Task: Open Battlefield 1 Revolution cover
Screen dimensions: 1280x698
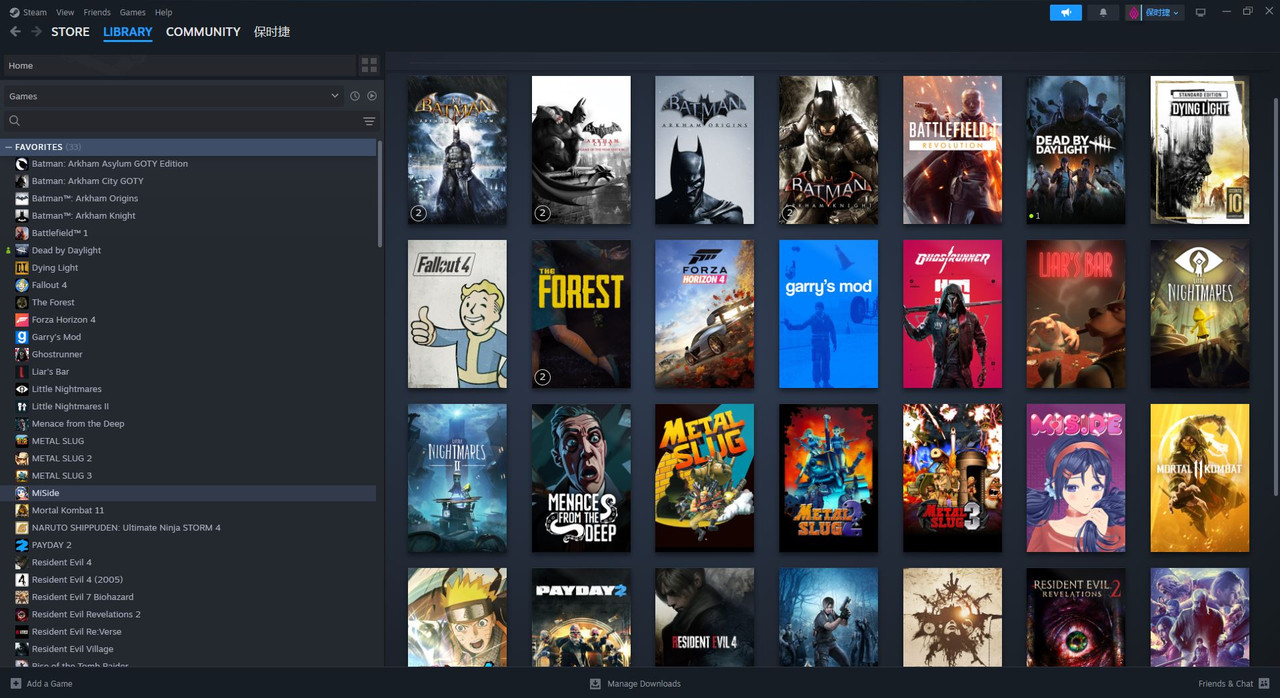Action: (952, 150)
